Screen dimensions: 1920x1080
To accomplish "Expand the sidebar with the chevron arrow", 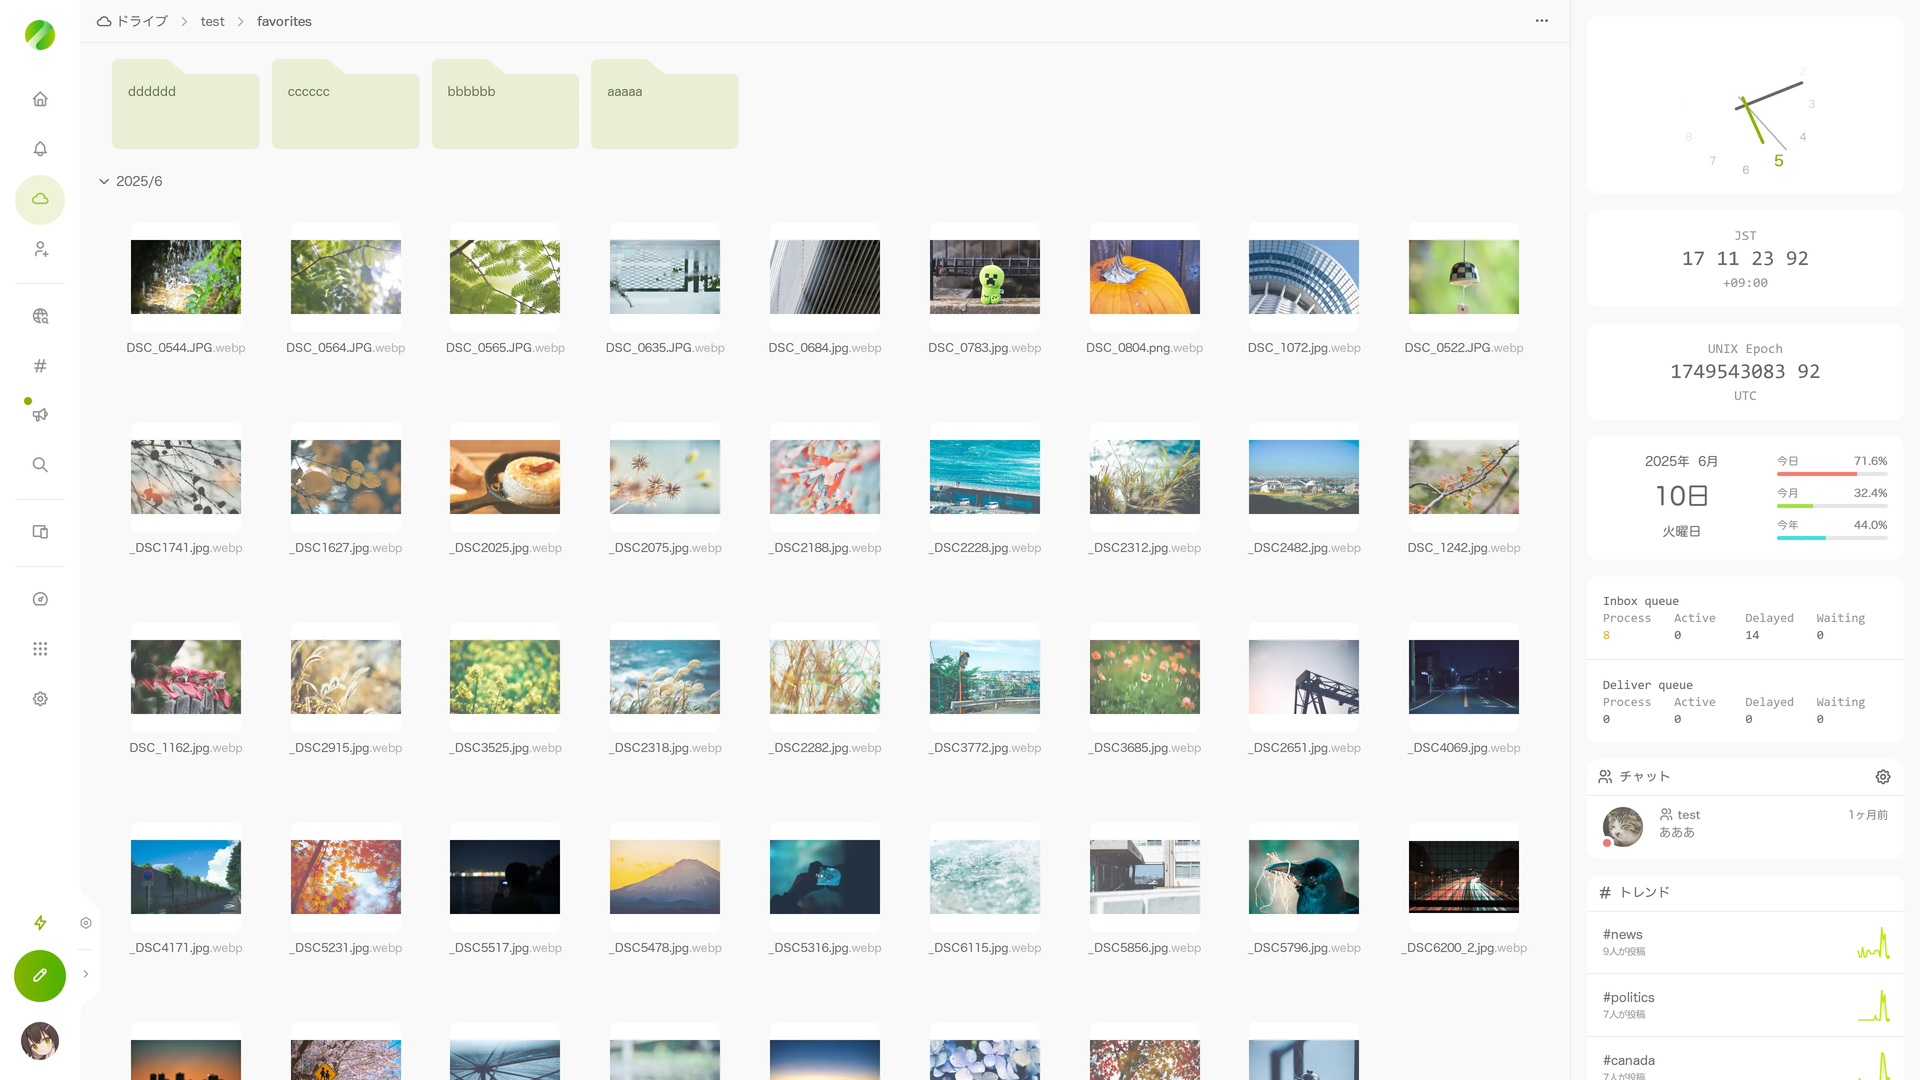I will pyautogui.click(x=86, y=974).
